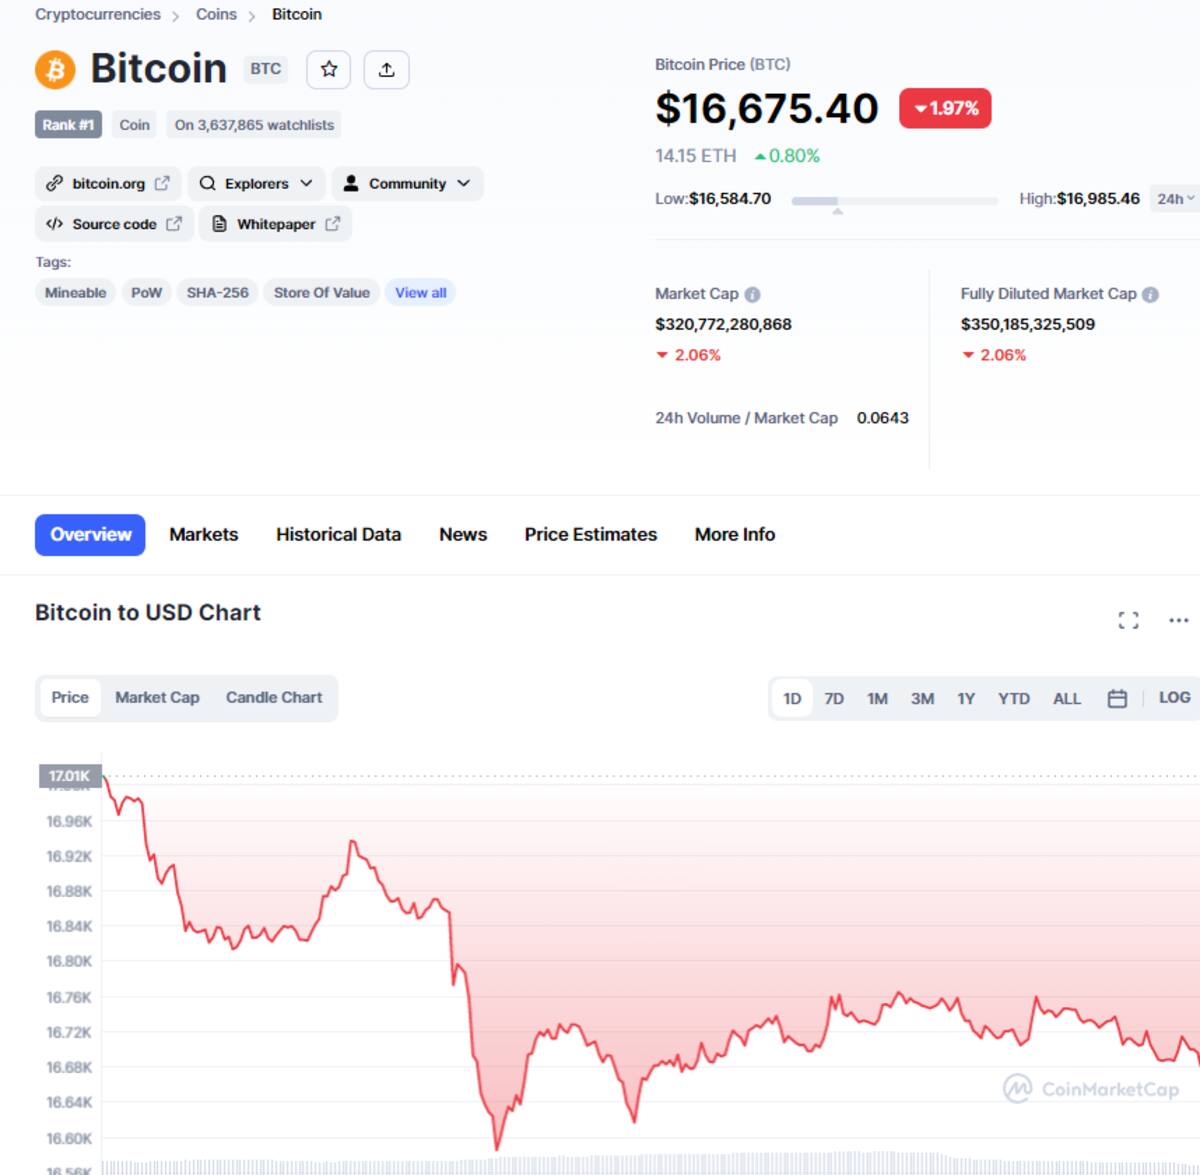Switch to the Markets tab

point(204,534)
